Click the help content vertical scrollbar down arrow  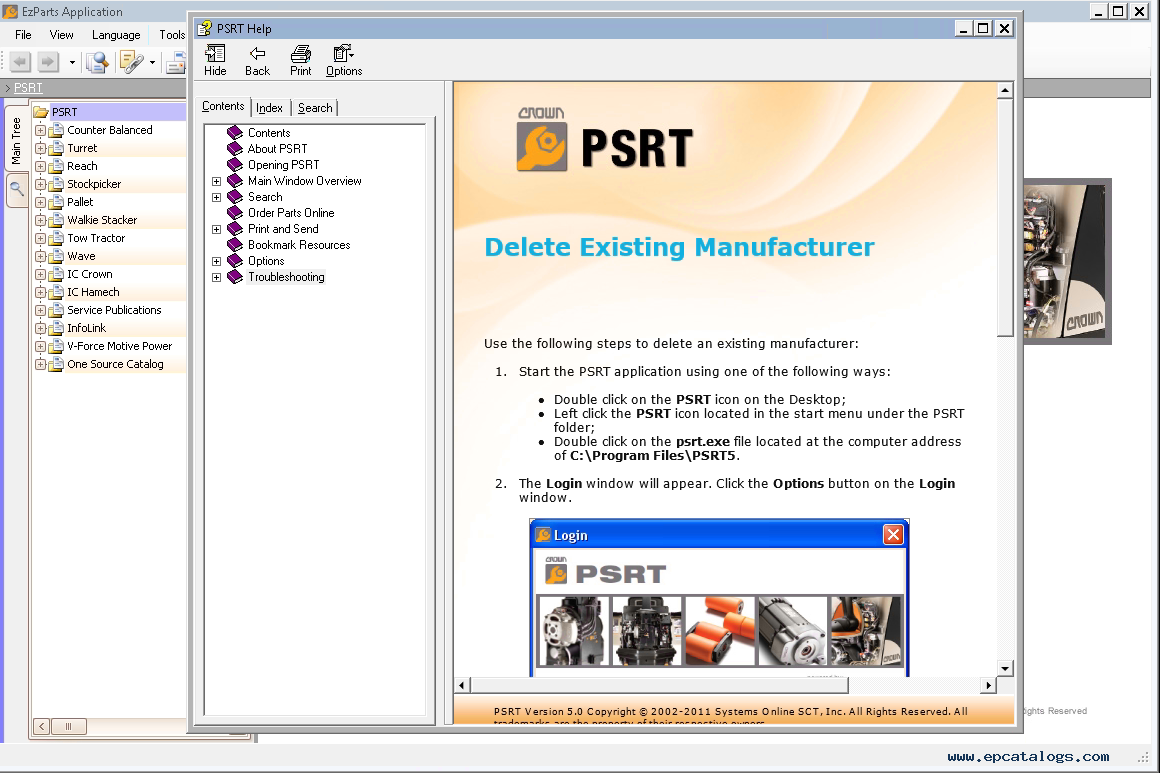click(x=1005, y=668)
